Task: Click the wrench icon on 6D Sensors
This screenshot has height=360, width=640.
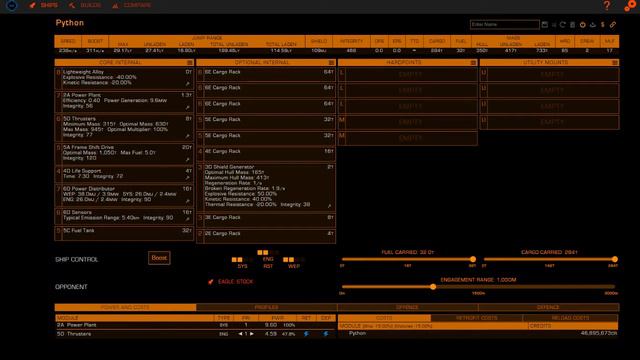Action: pos(188,219)
